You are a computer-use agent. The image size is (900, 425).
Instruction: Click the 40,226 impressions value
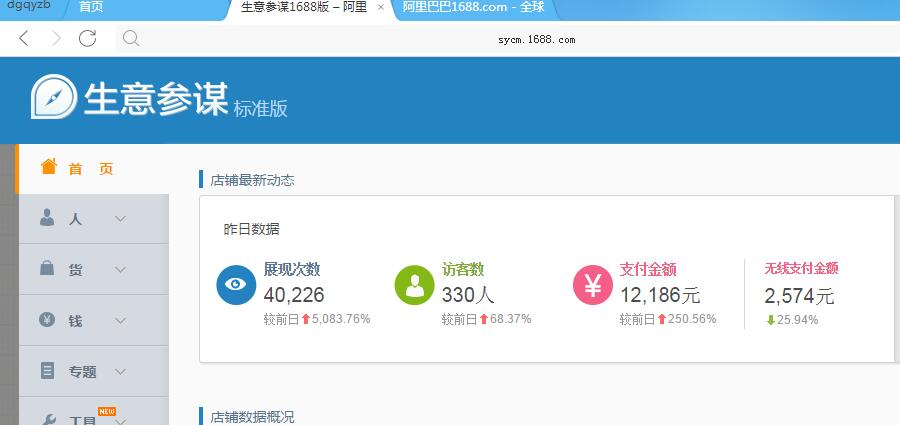click(294, 295)
